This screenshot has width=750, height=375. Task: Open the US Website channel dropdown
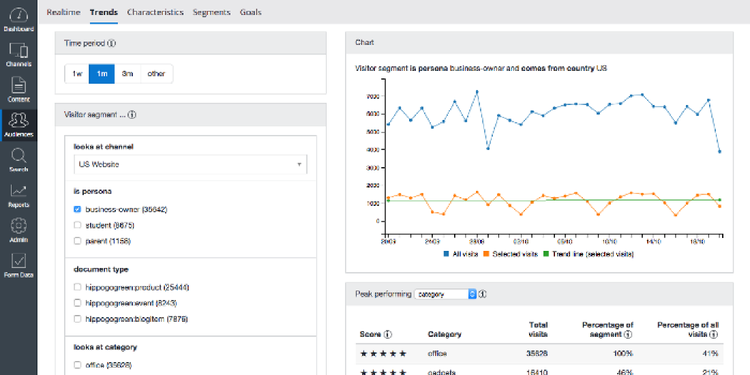190,164
